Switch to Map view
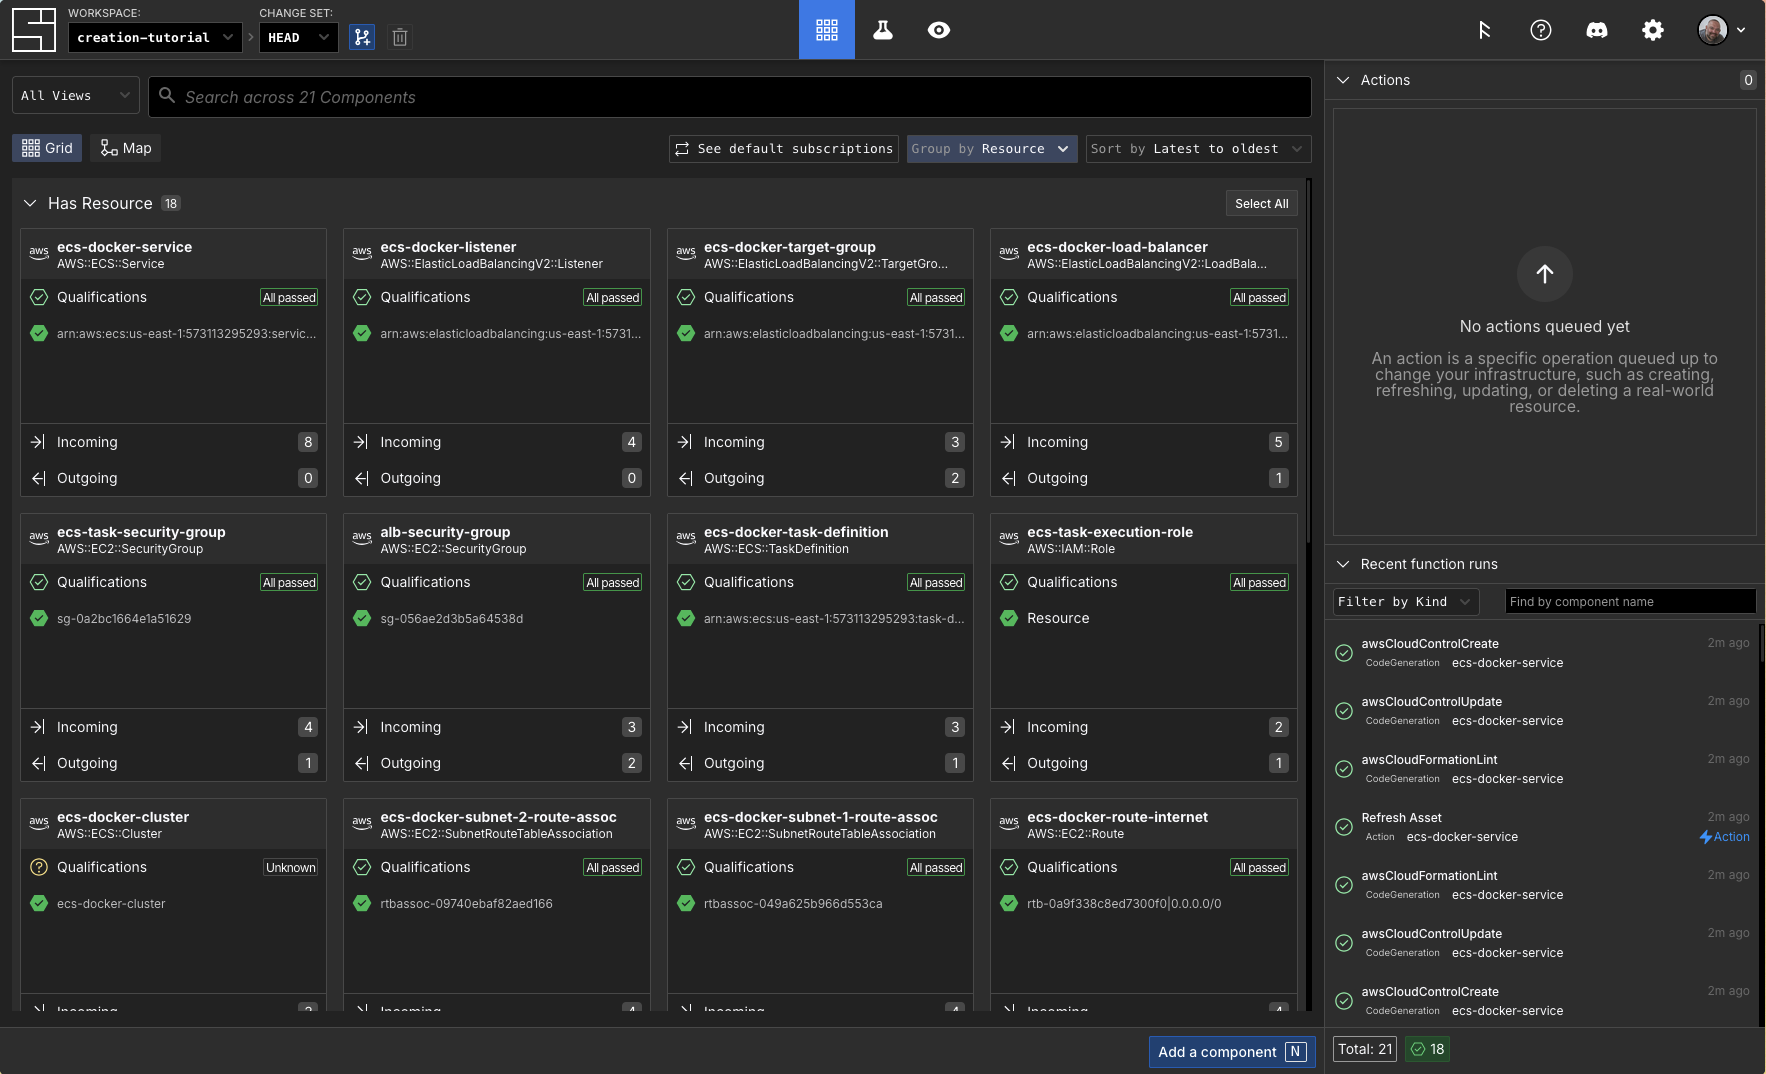The width and height of the screenshot is (1766, 1074). point(125,148)
